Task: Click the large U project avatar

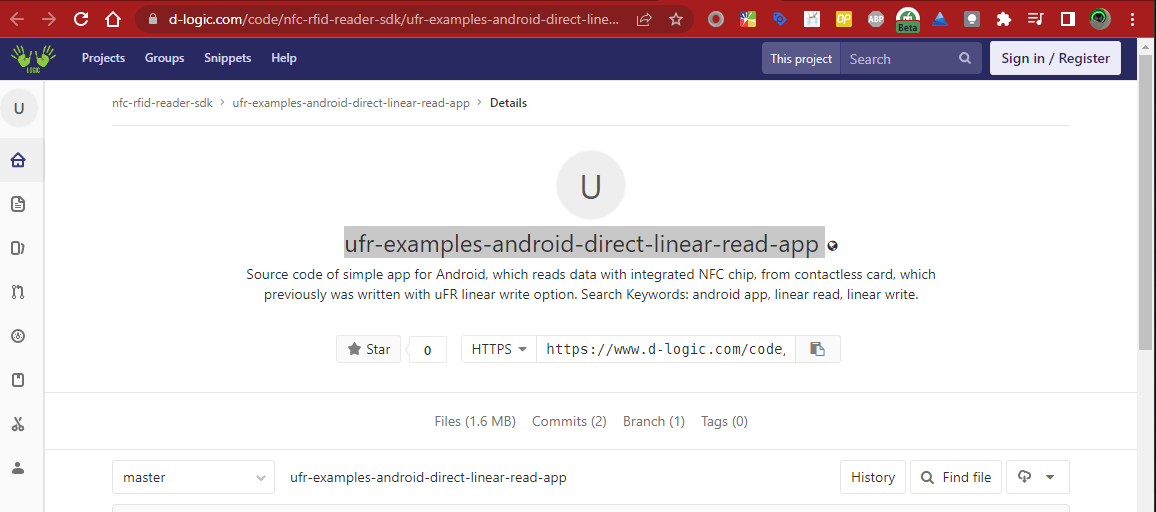Action: (x=591, y=185)
